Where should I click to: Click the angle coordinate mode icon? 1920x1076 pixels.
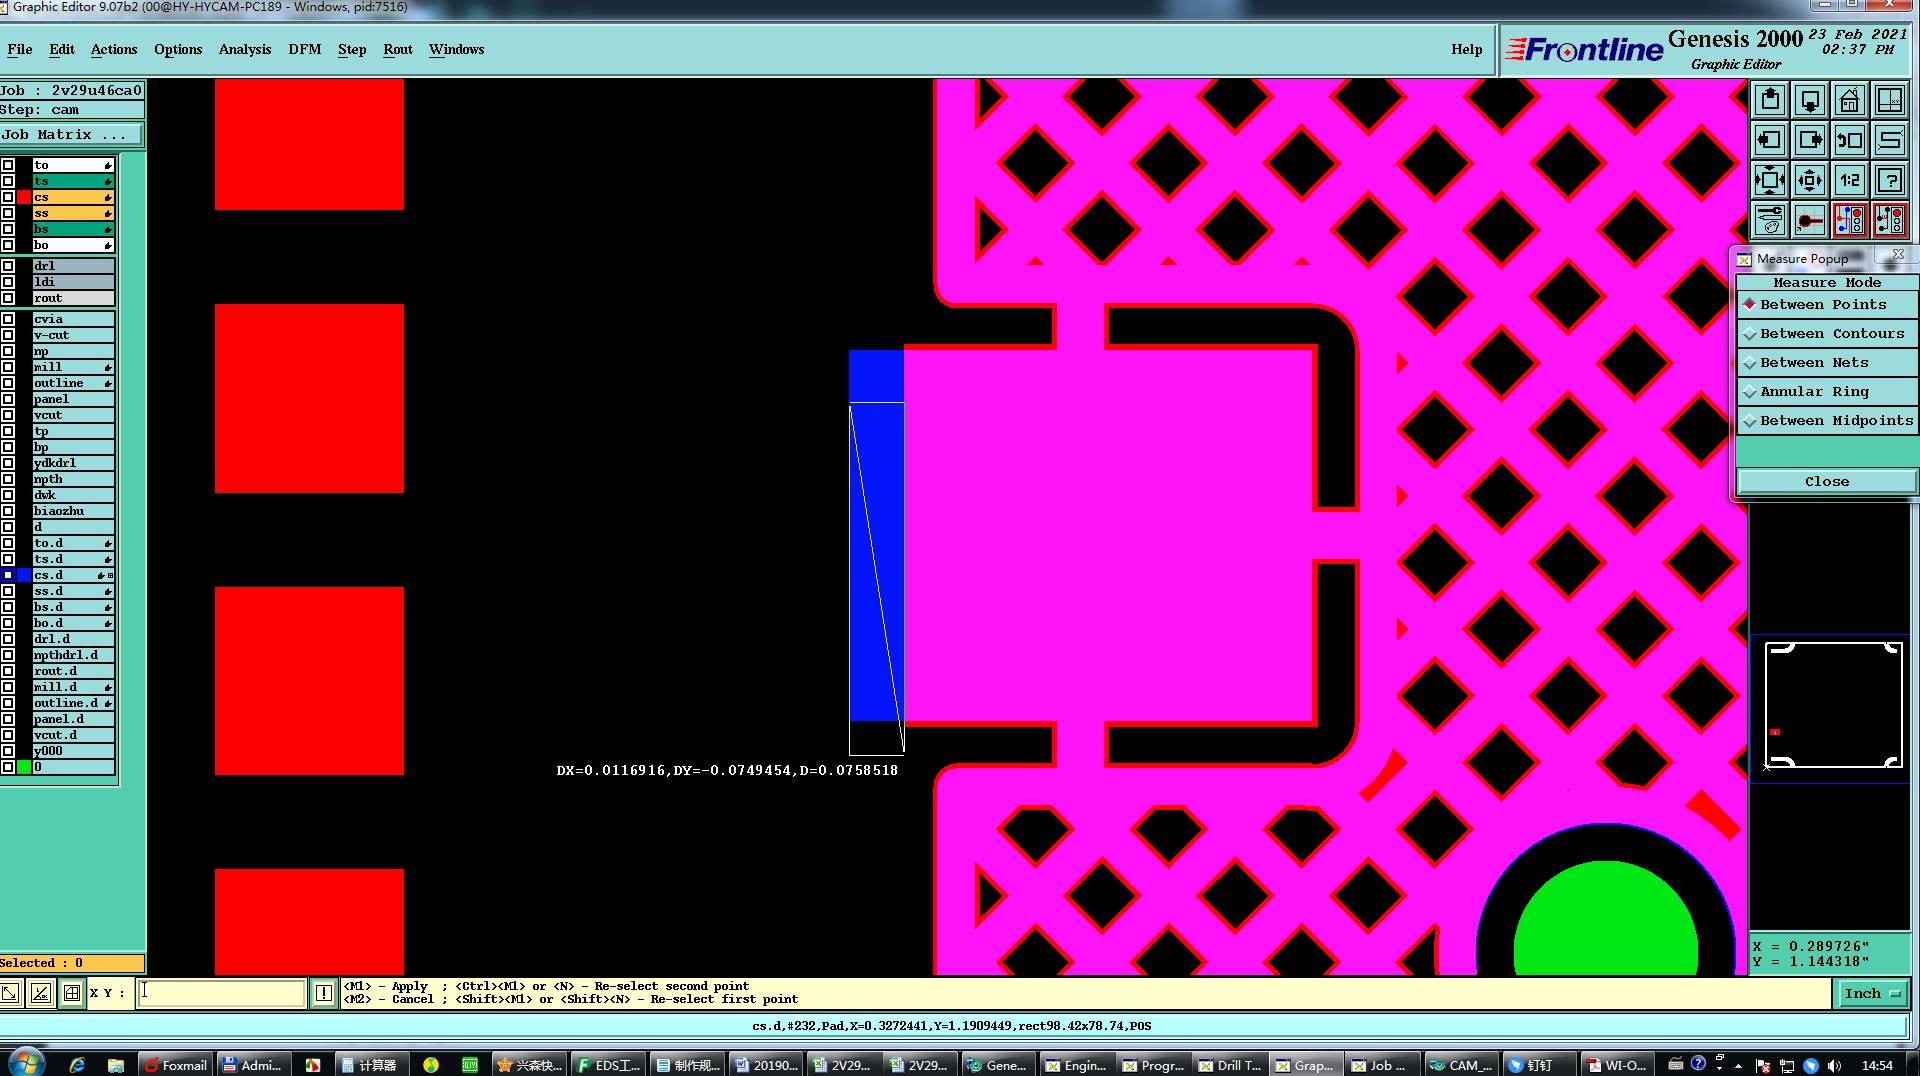click(41, 993)
